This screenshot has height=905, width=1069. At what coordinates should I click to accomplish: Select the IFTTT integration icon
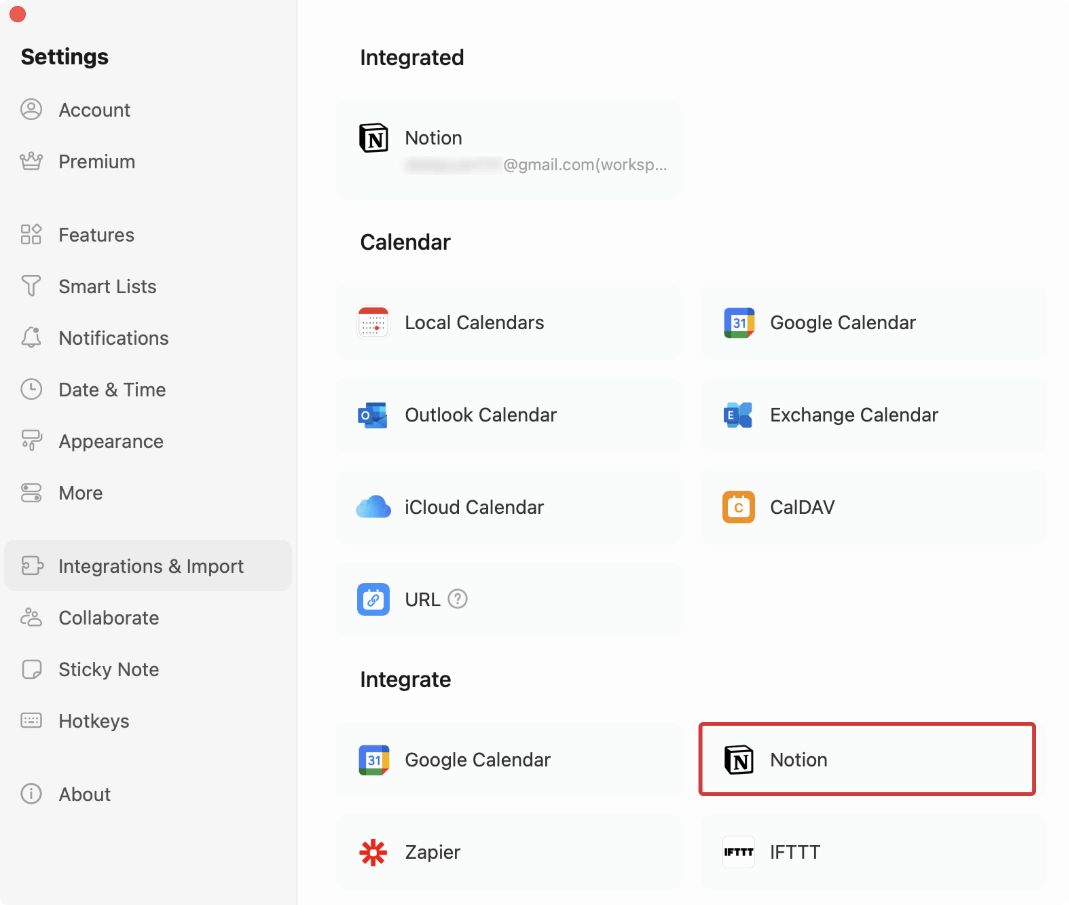[738, 852]
